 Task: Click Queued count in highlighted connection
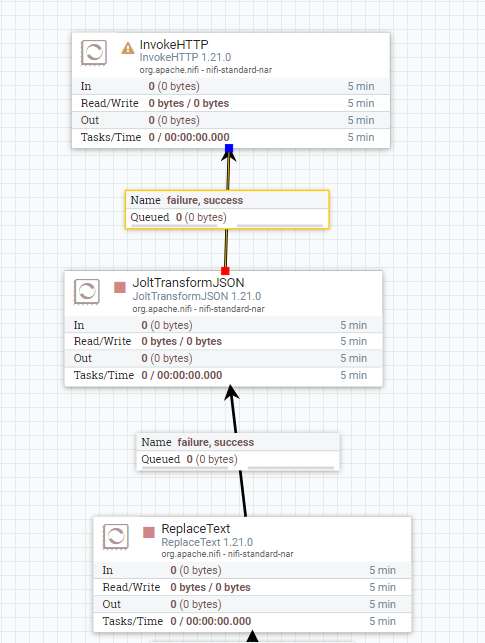pyautogui.click(x=201, y=217)
